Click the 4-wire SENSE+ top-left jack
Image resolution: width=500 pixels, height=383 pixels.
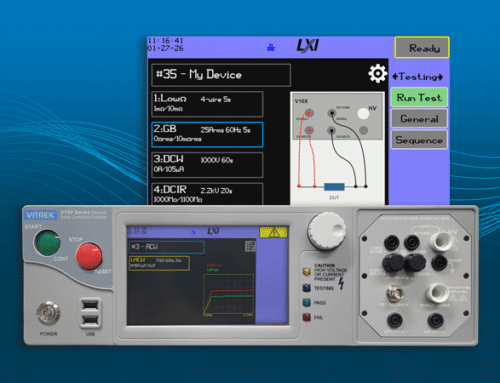point(391,242)
